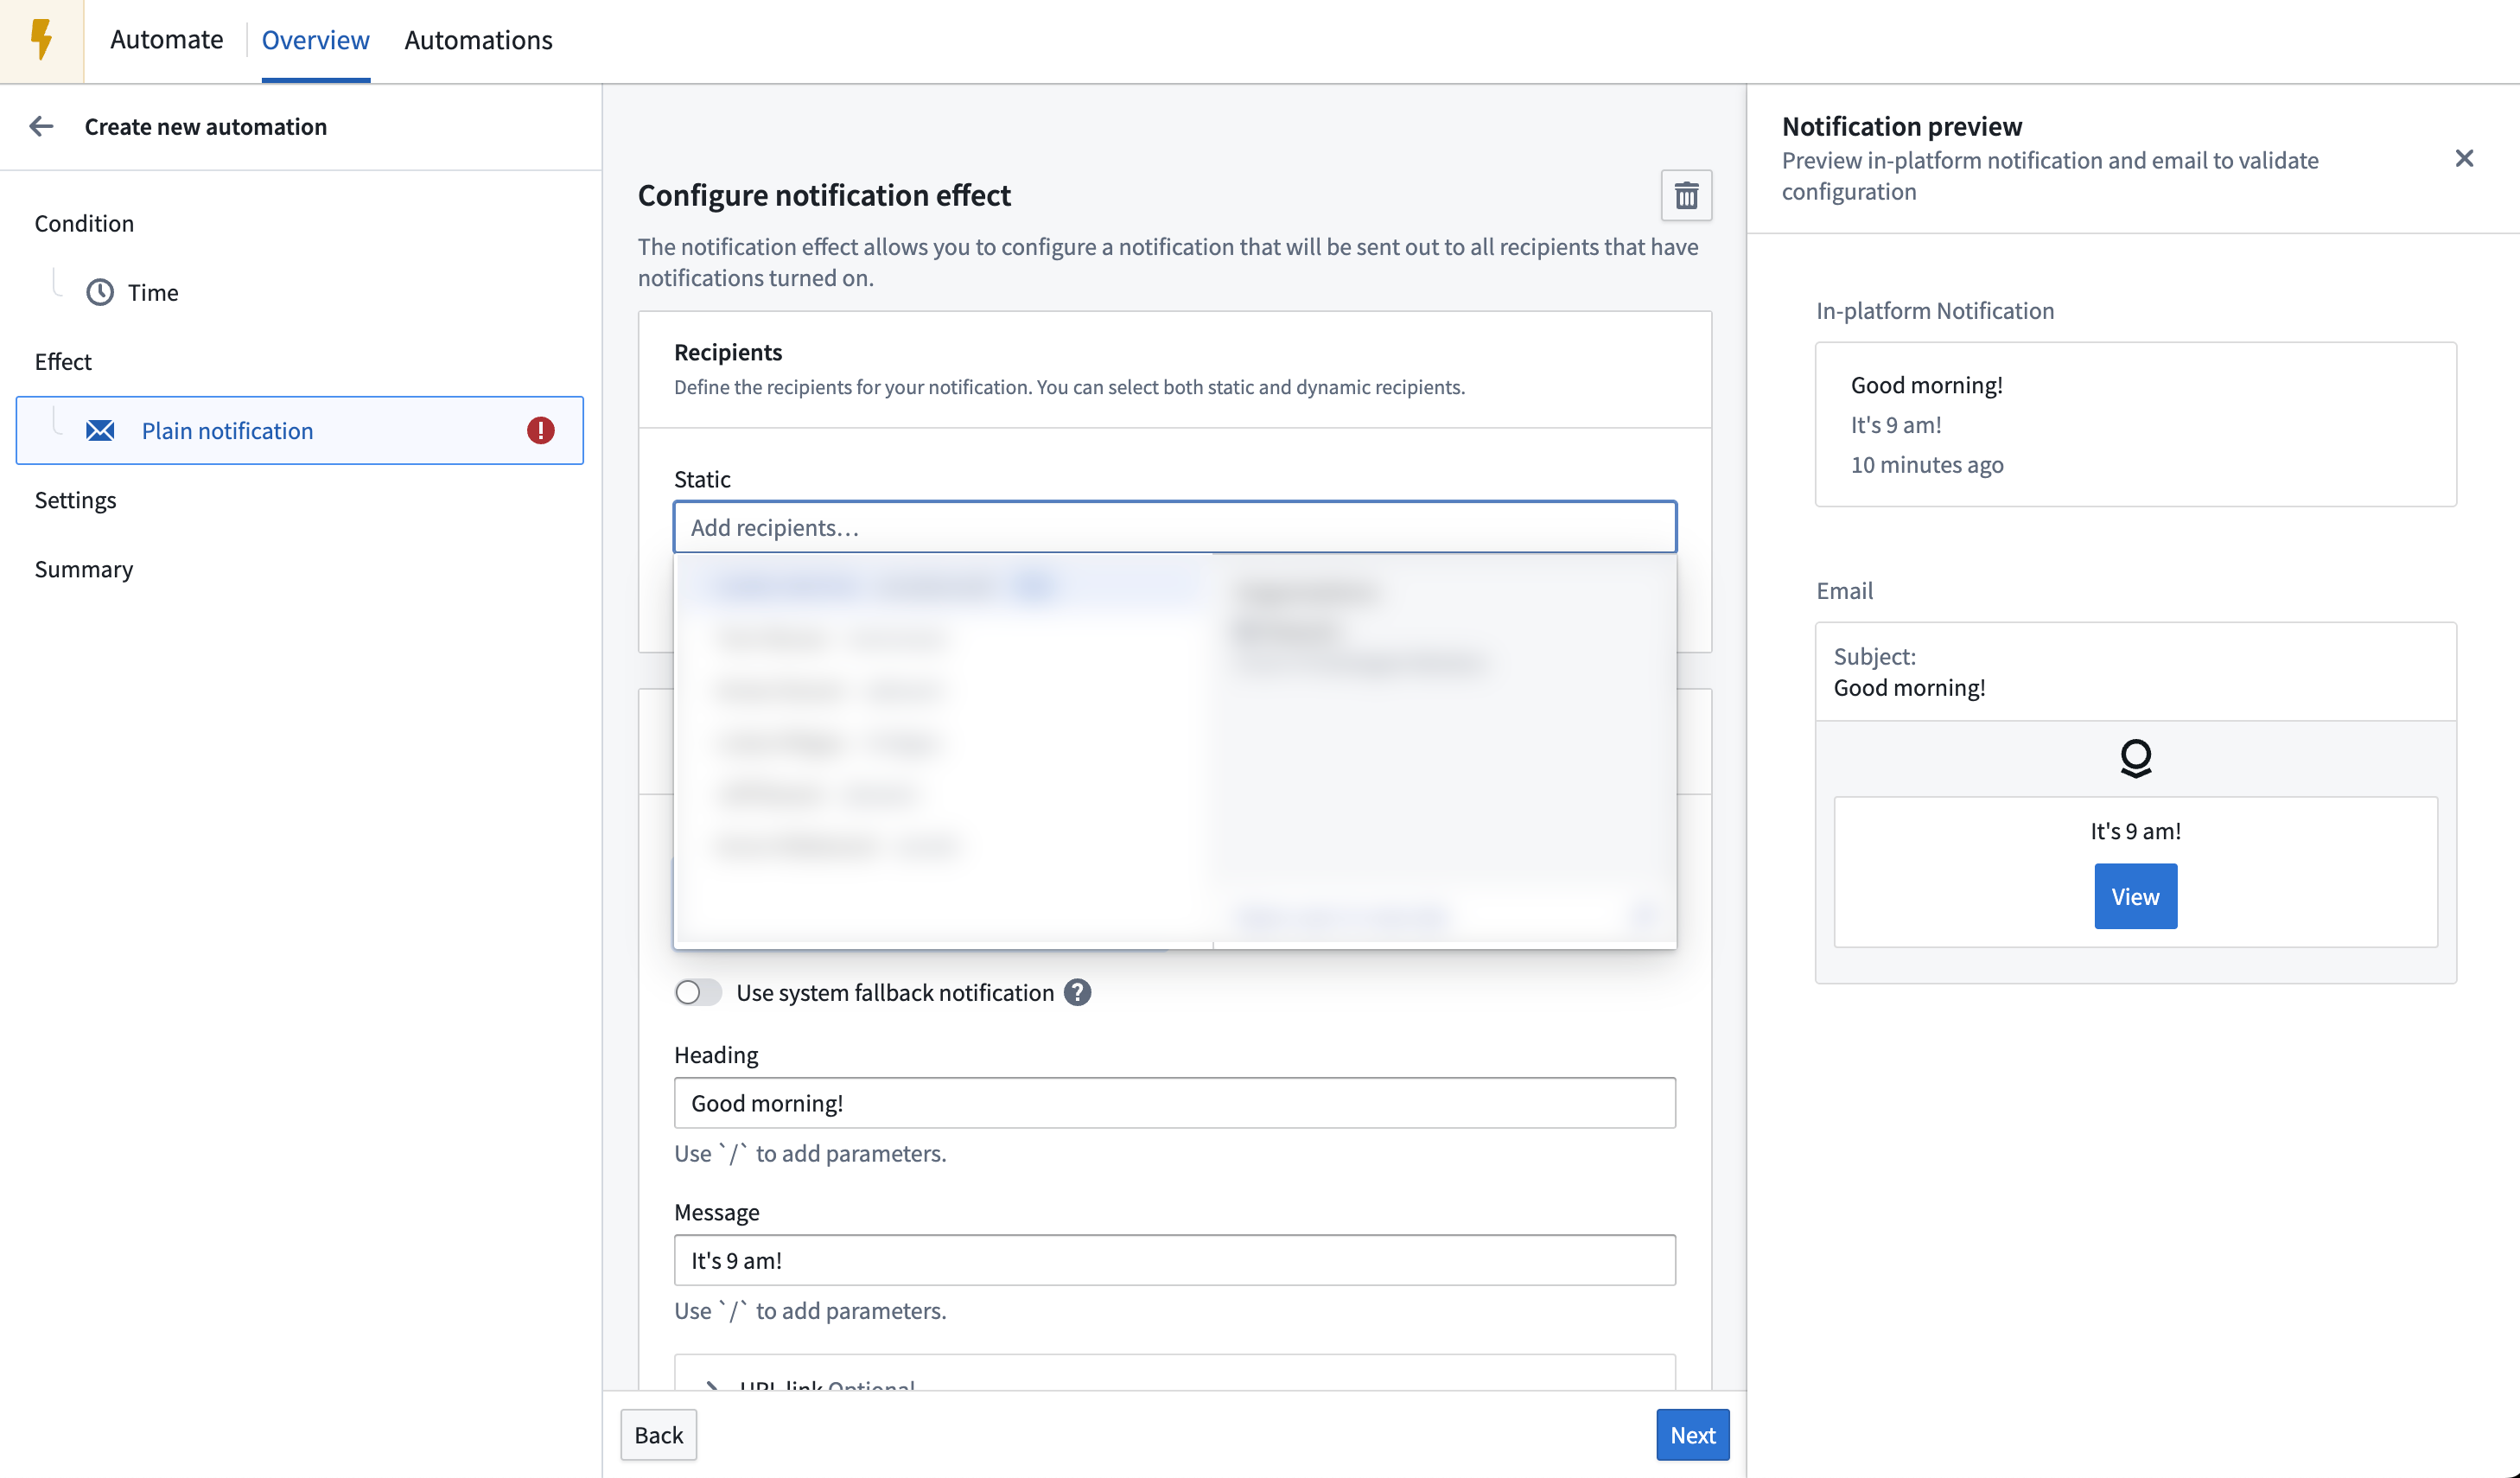Click the Effect section label

[x=63, y=361]
